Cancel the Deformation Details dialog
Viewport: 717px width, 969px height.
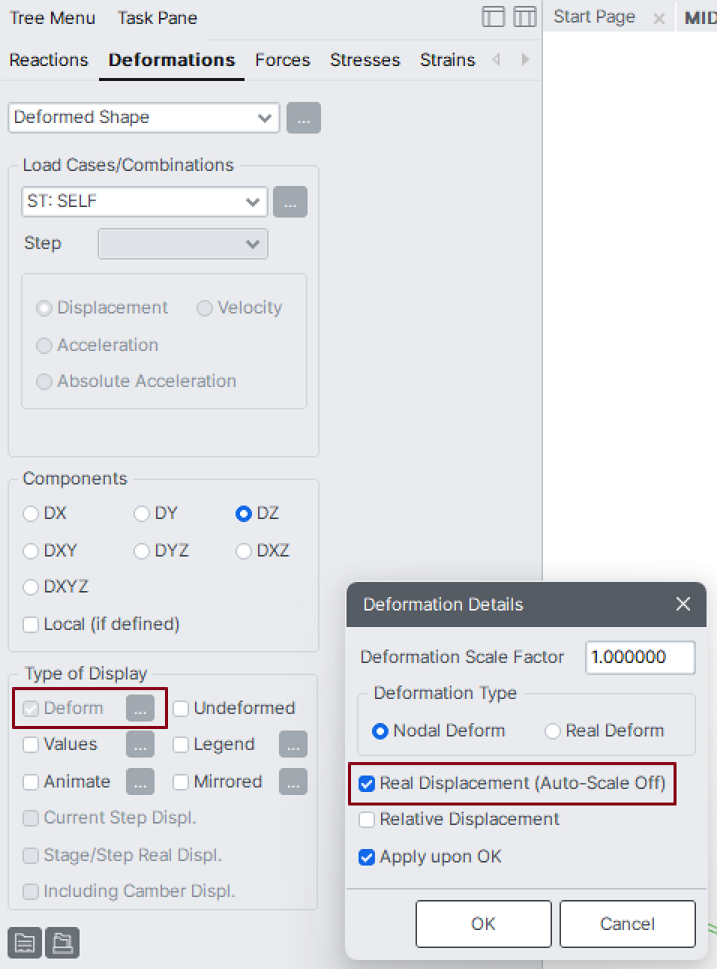point(627,924)
